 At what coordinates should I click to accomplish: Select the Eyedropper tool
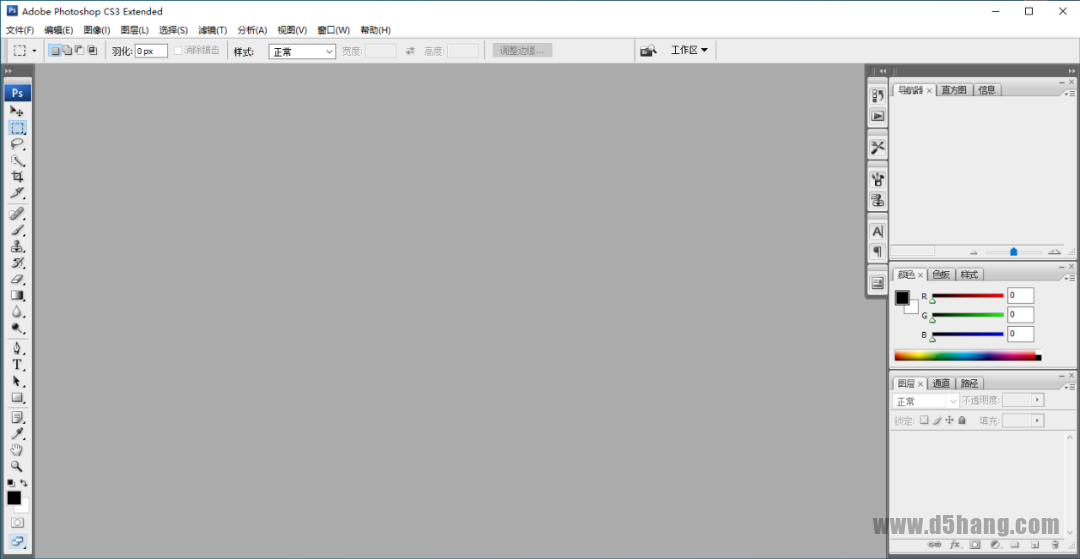pyautogui.click(x=17, y=434)
